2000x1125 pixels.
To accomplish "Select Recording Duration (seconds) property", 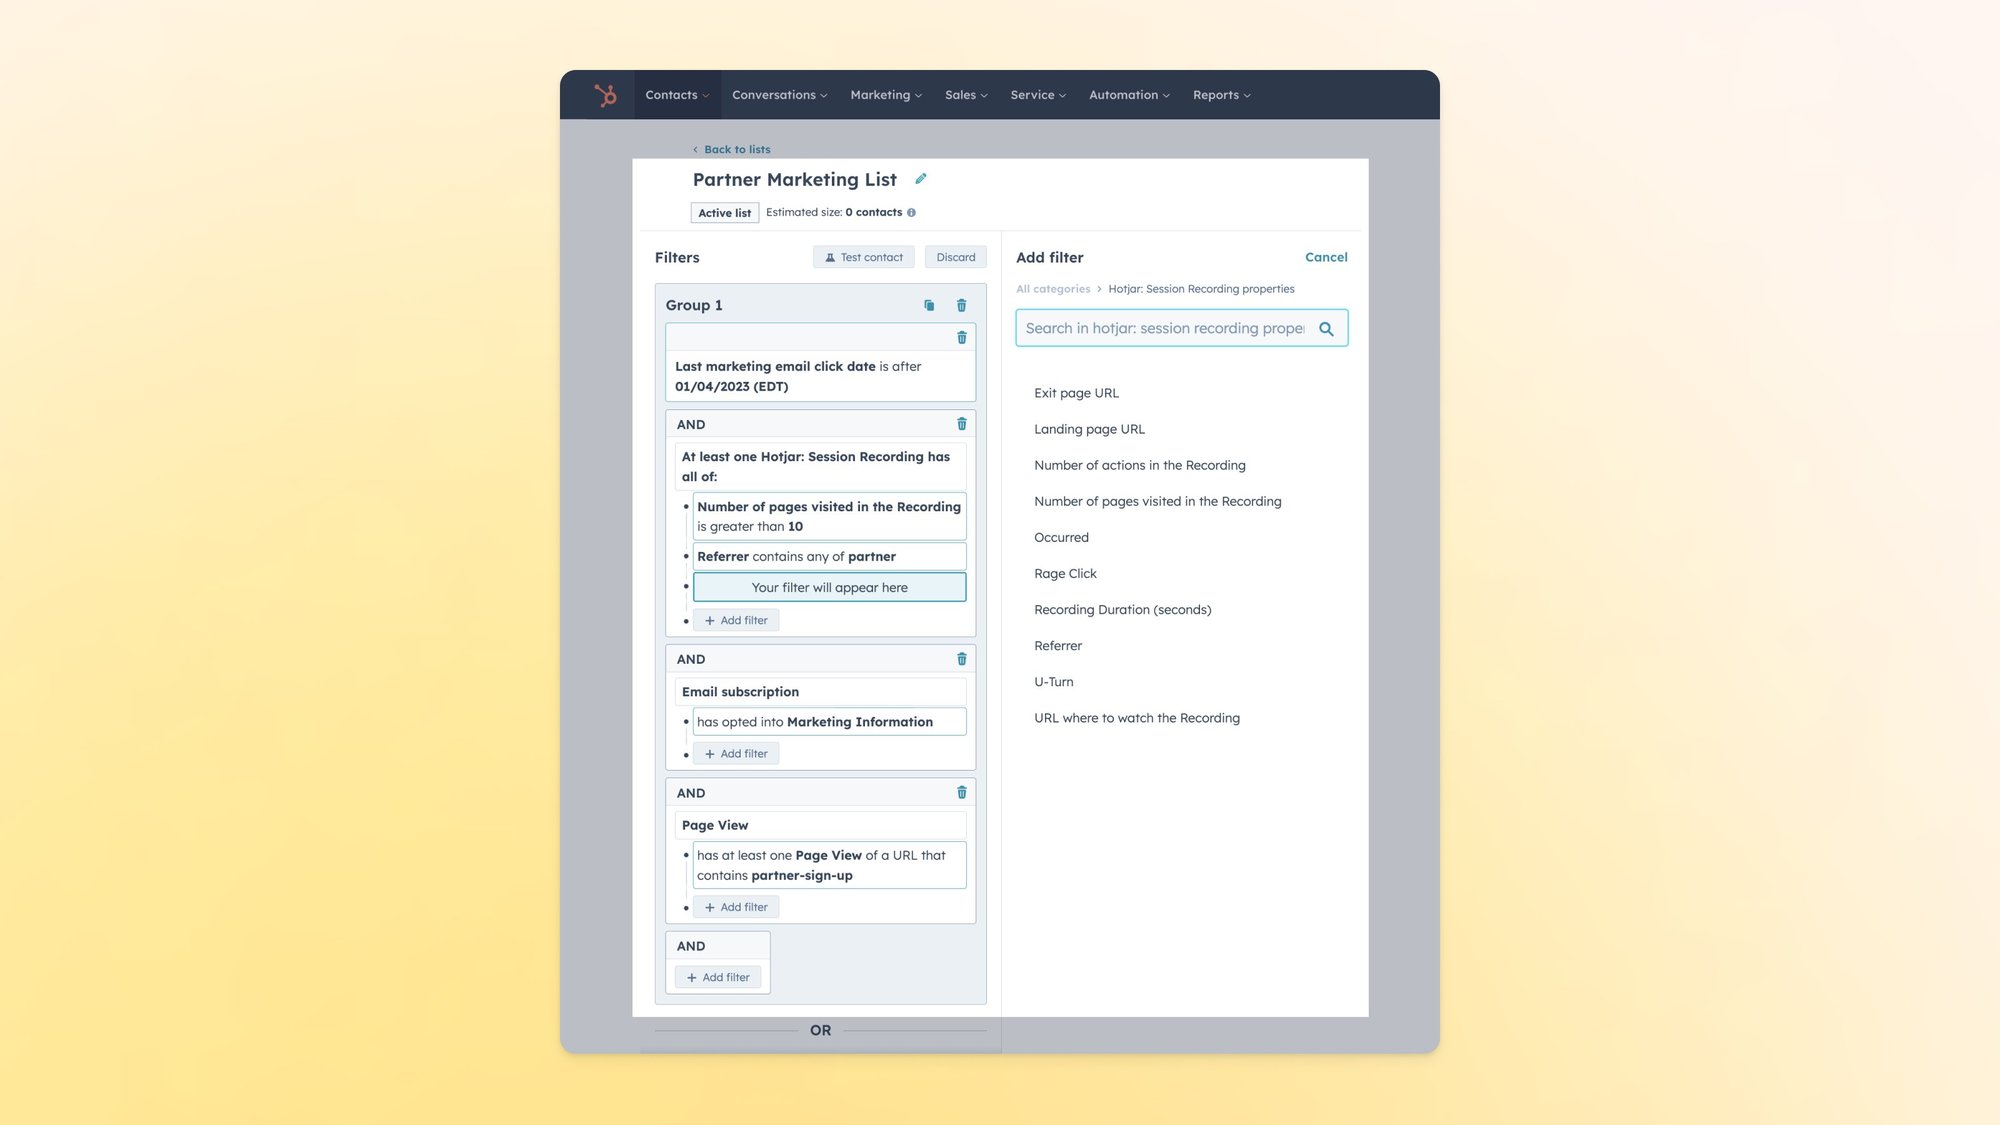I will click(x=1123, y=610).
